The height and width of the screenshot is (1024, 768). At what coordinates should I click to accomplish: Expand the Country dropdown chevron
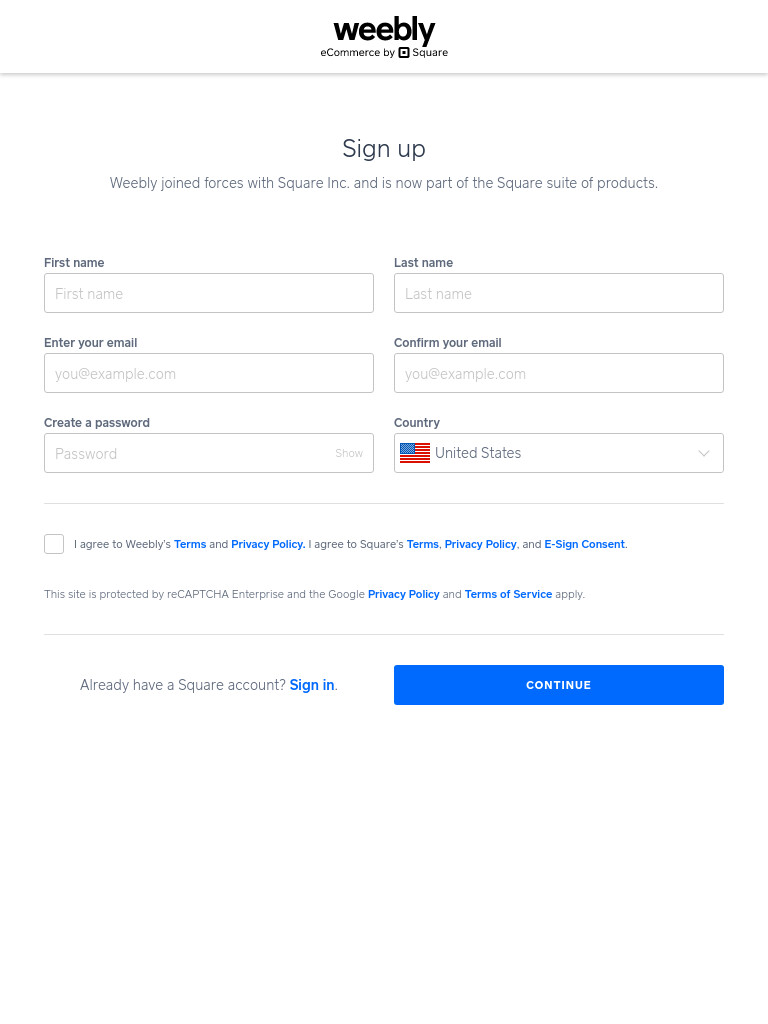coord(703,453)
